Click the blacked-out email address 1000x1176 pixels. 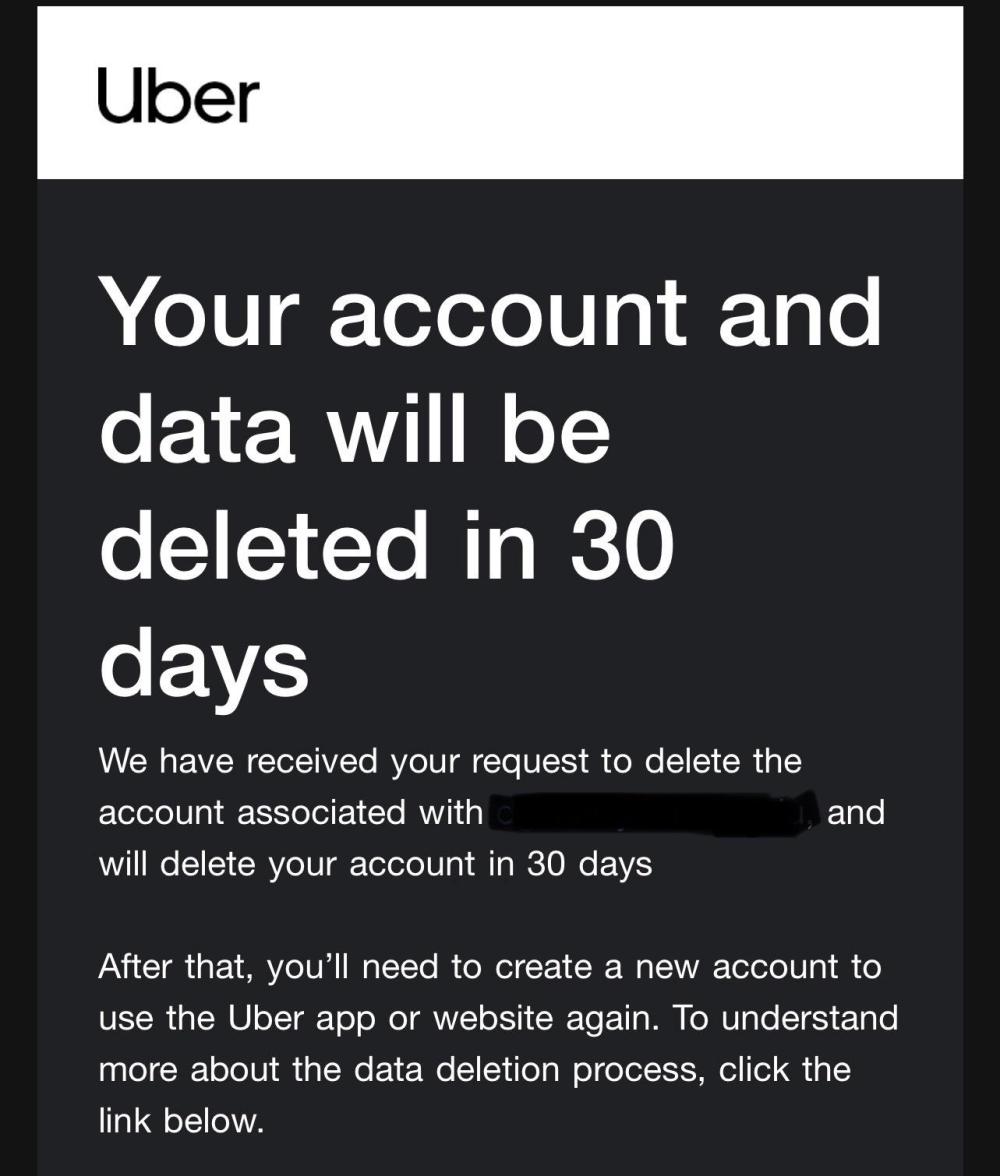click(653, 811)
